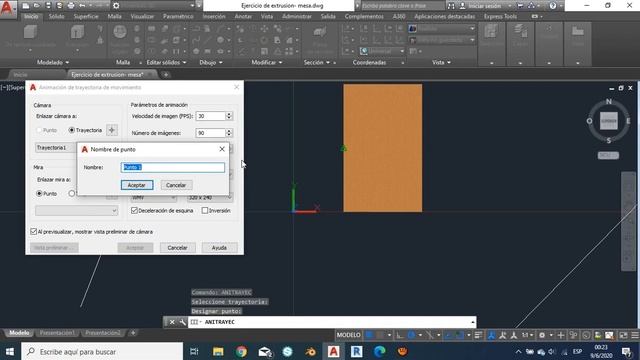The image size is (640, 360).
Task: Click the Windows search box Escribe aquí para buscar
Action: click(102, 351)
